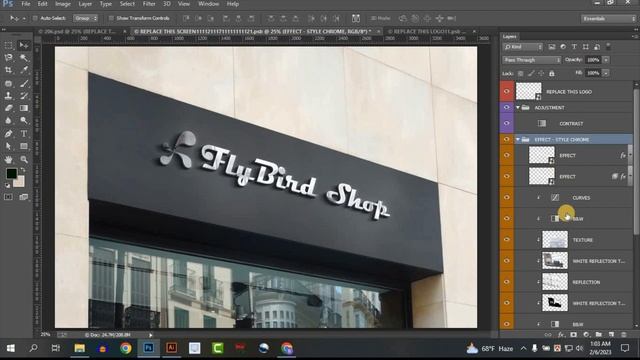Hide the REFLECTION layer
The image size is (640, 360).
click(x=507, y=282)
